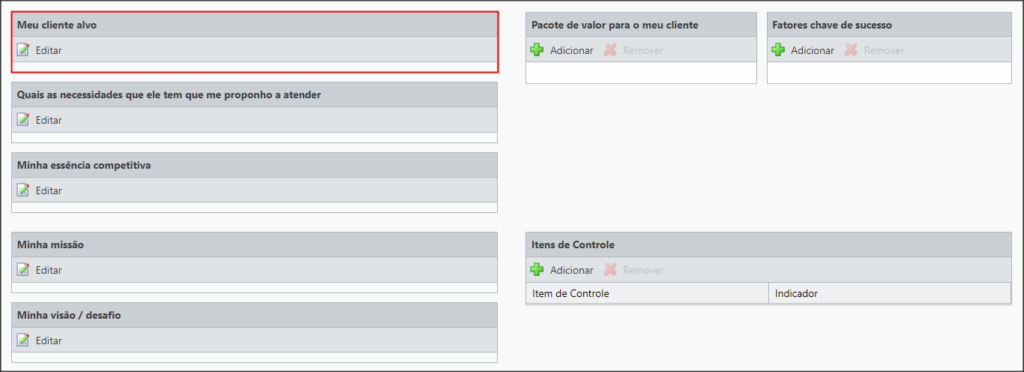Screen dimensions: 1024x372
Task: Click green plus icon in Fatores chave de sucesso
Action: [x=778, y=50]
